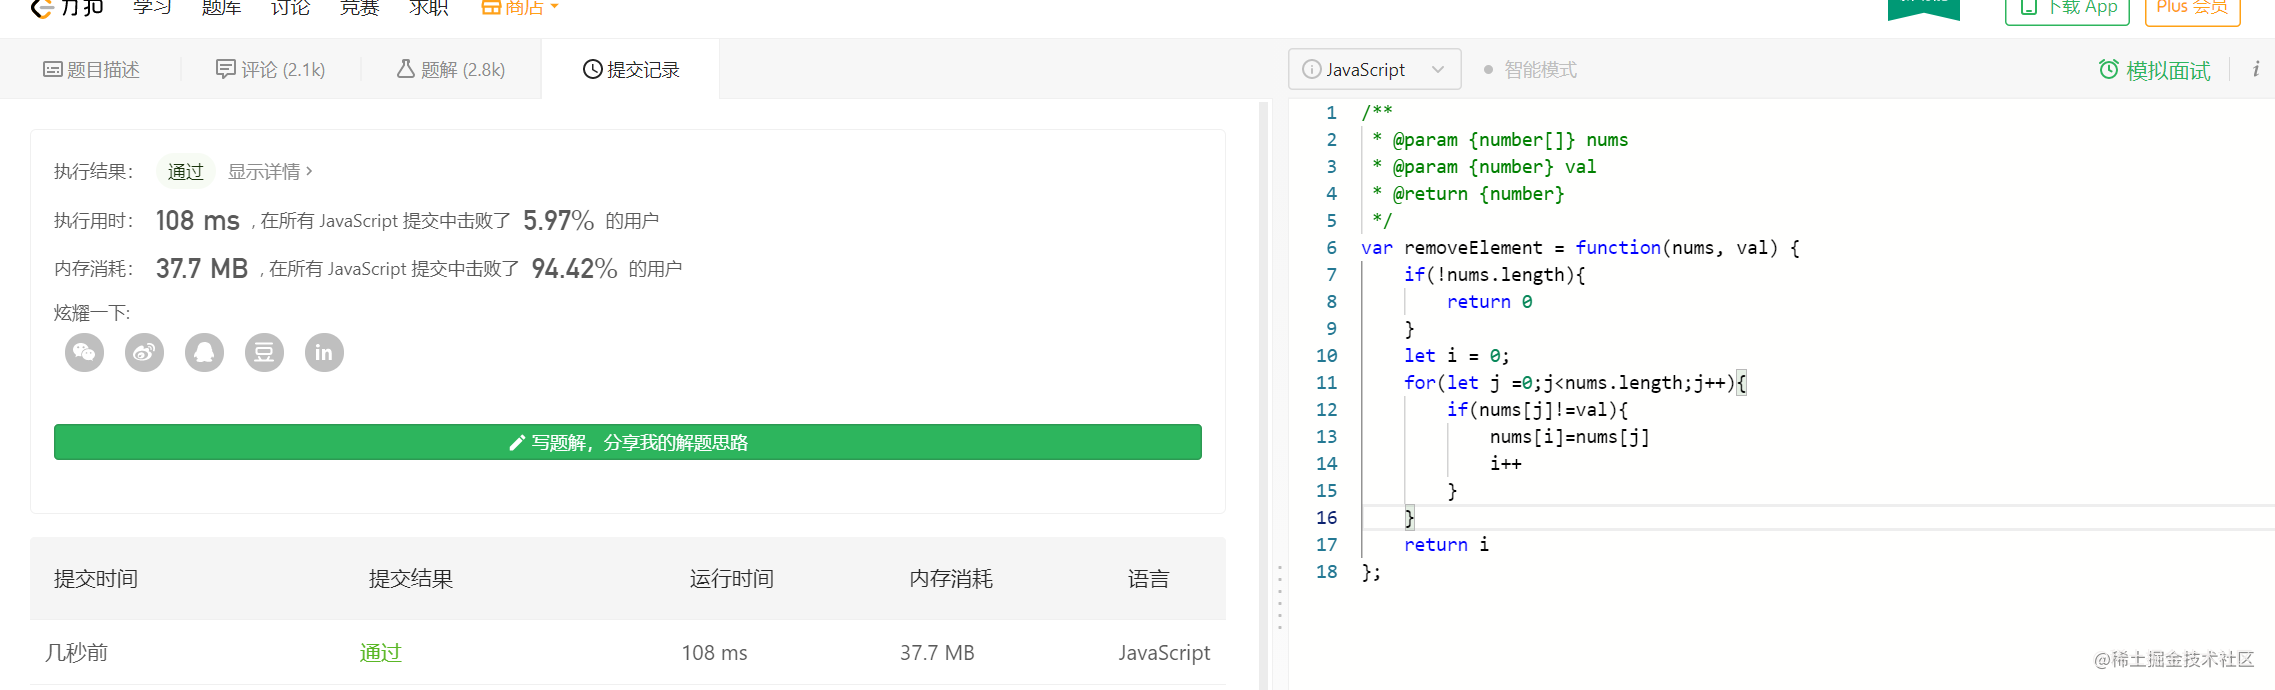Viewport: 2275px width, 690px height.
Task: Open the 评论 (2.1k) comments tab
Action: [271, 70]
